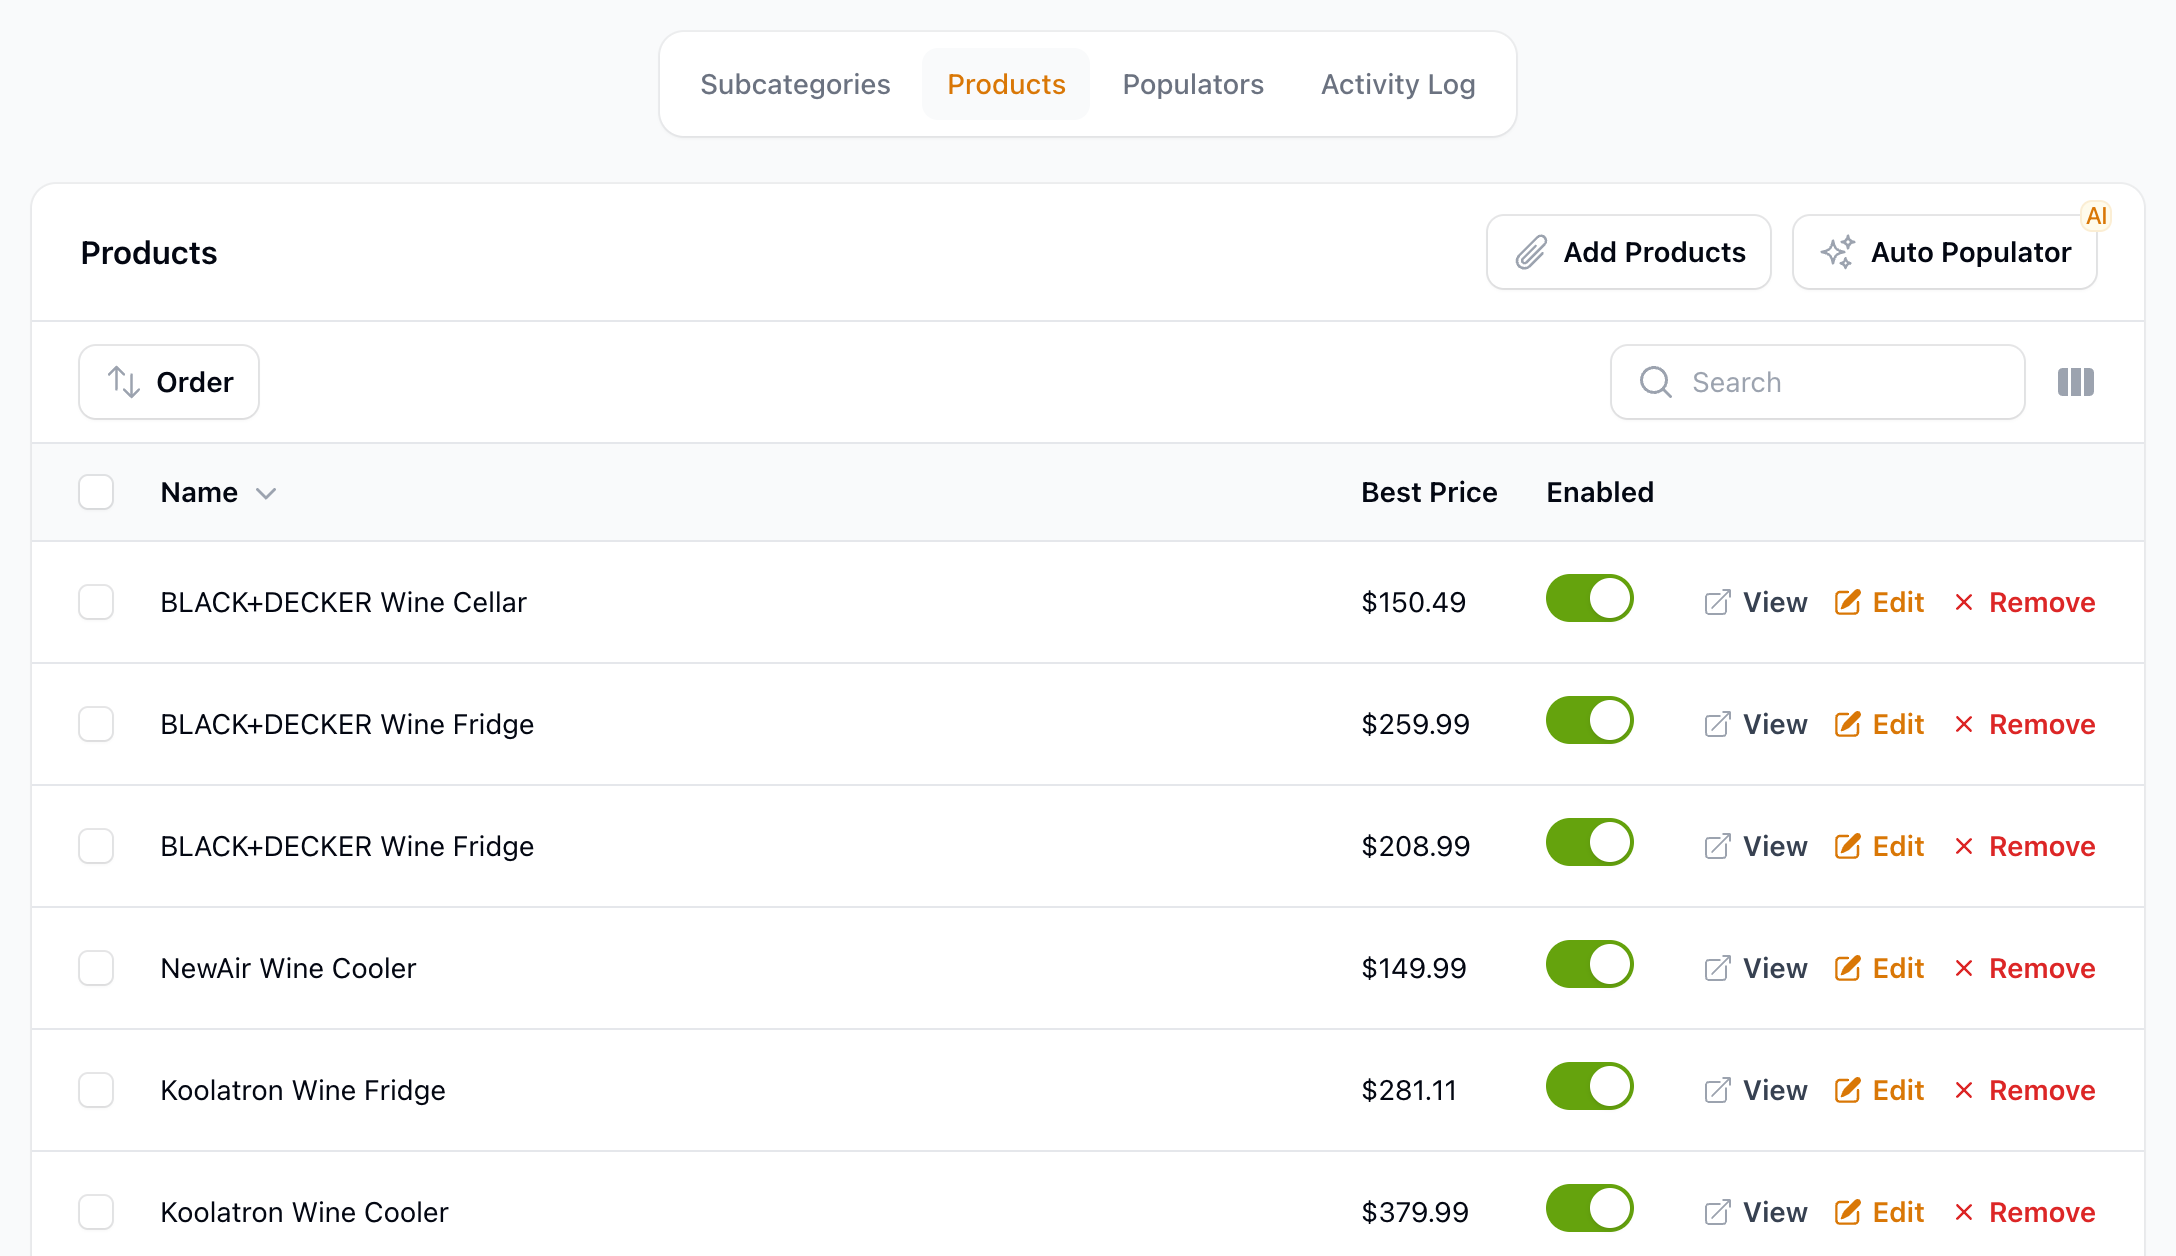The height and width of the screenshot is (1256, 2176).
Task: Click the Best Price column header
Action: tap(1429, 492)
